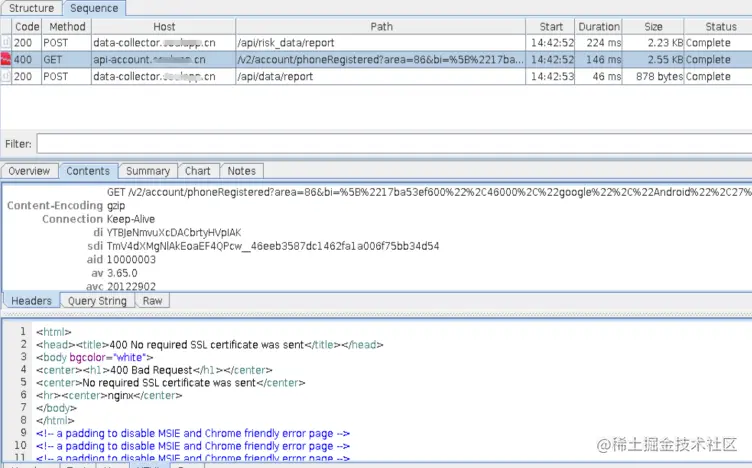The width and height of the screenshot is (752, 468).
Task: Click into the Filter text field
Action: 394,144
